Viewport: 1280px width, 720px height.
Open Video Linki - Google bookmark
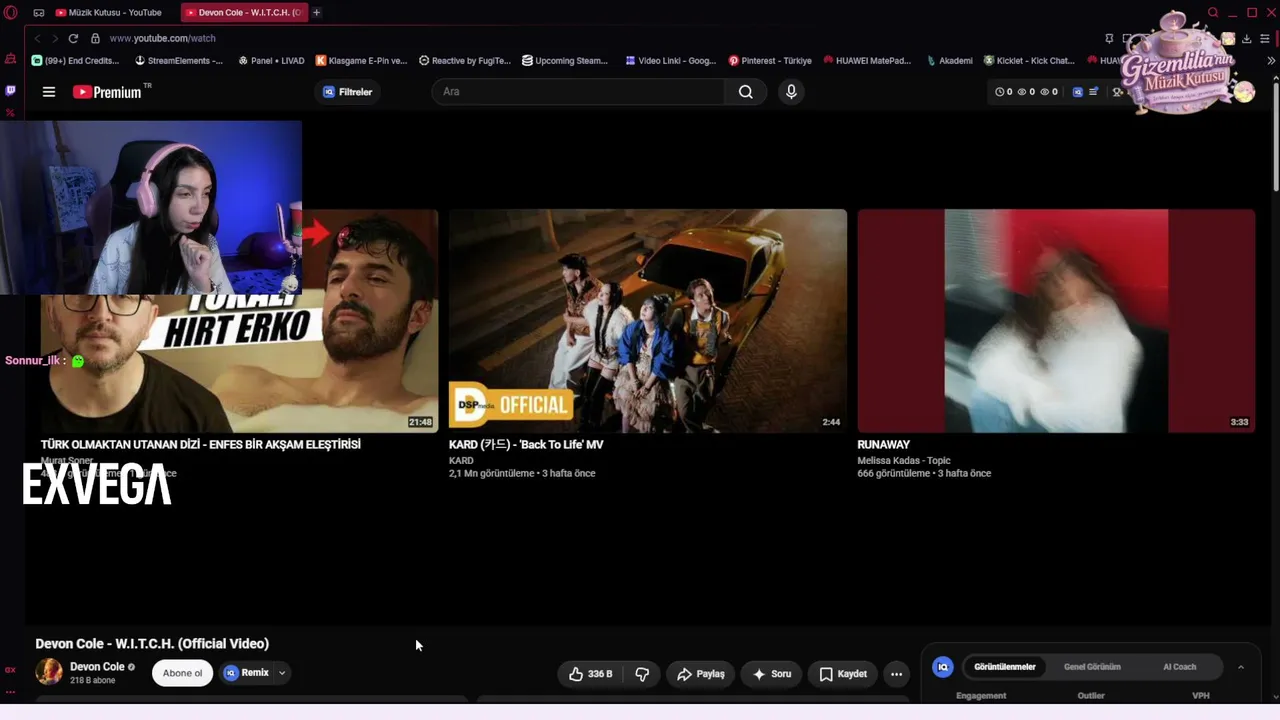[671, 60]
